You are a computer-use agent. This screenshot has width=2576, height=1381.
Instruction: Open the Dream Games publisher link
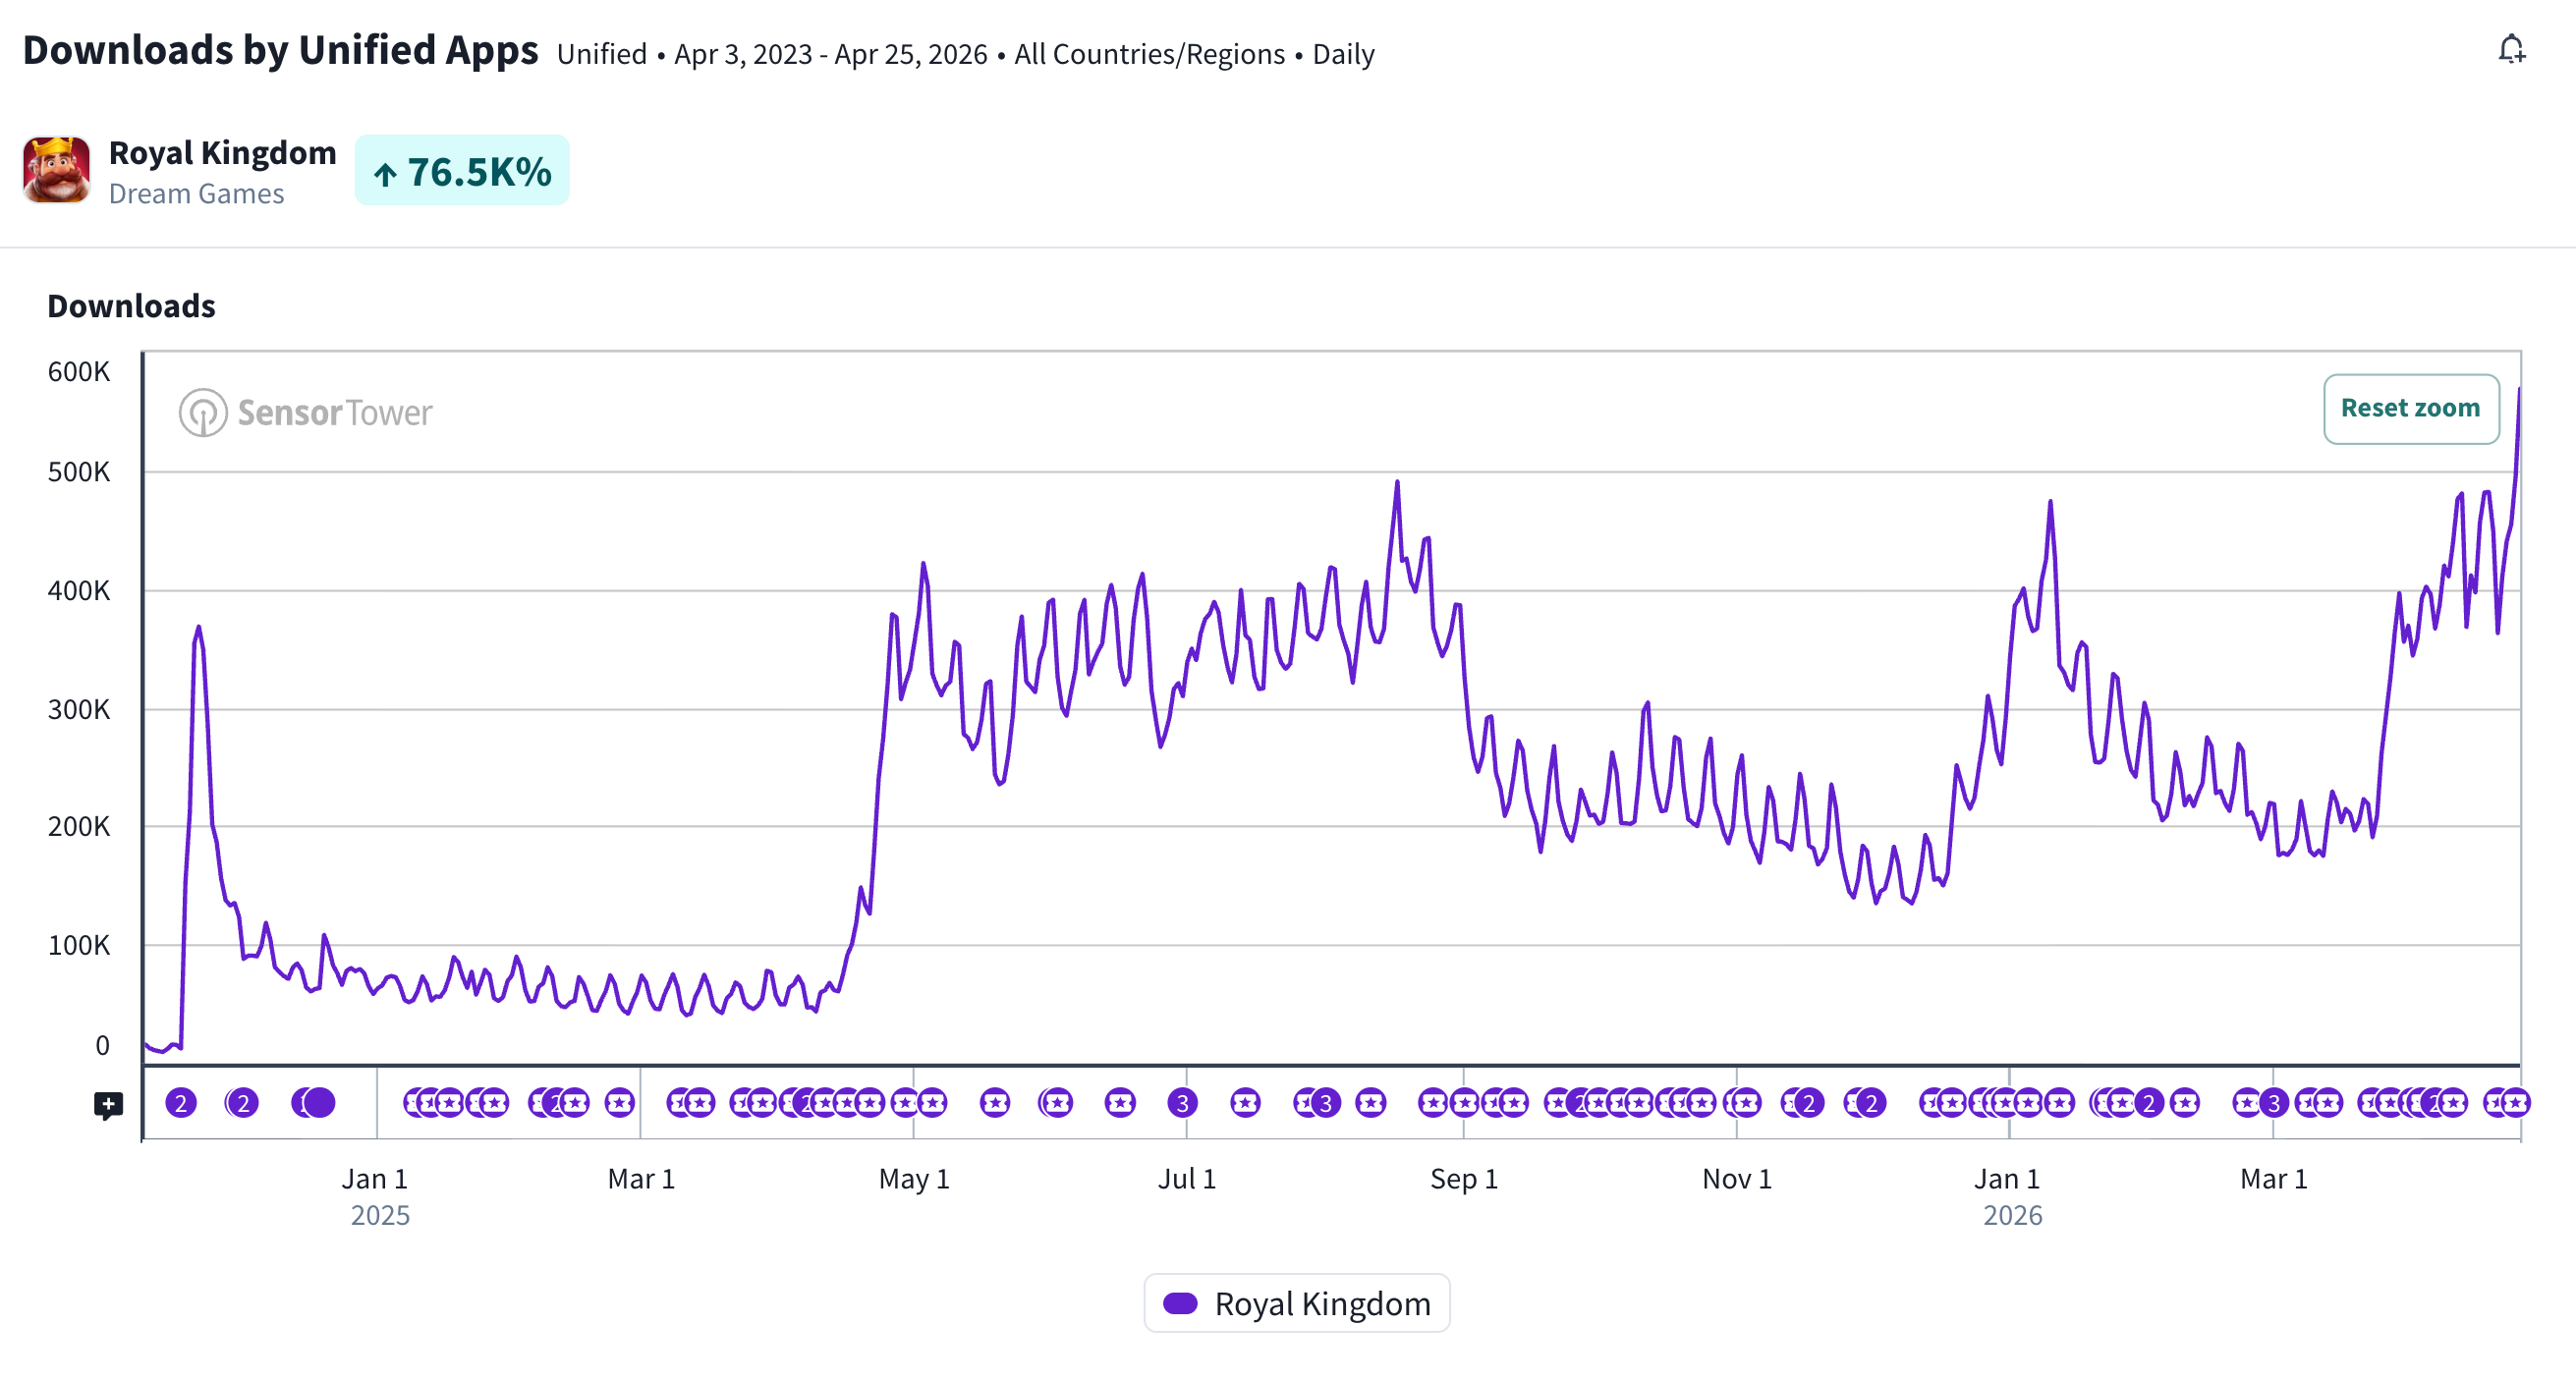point(196,194)
